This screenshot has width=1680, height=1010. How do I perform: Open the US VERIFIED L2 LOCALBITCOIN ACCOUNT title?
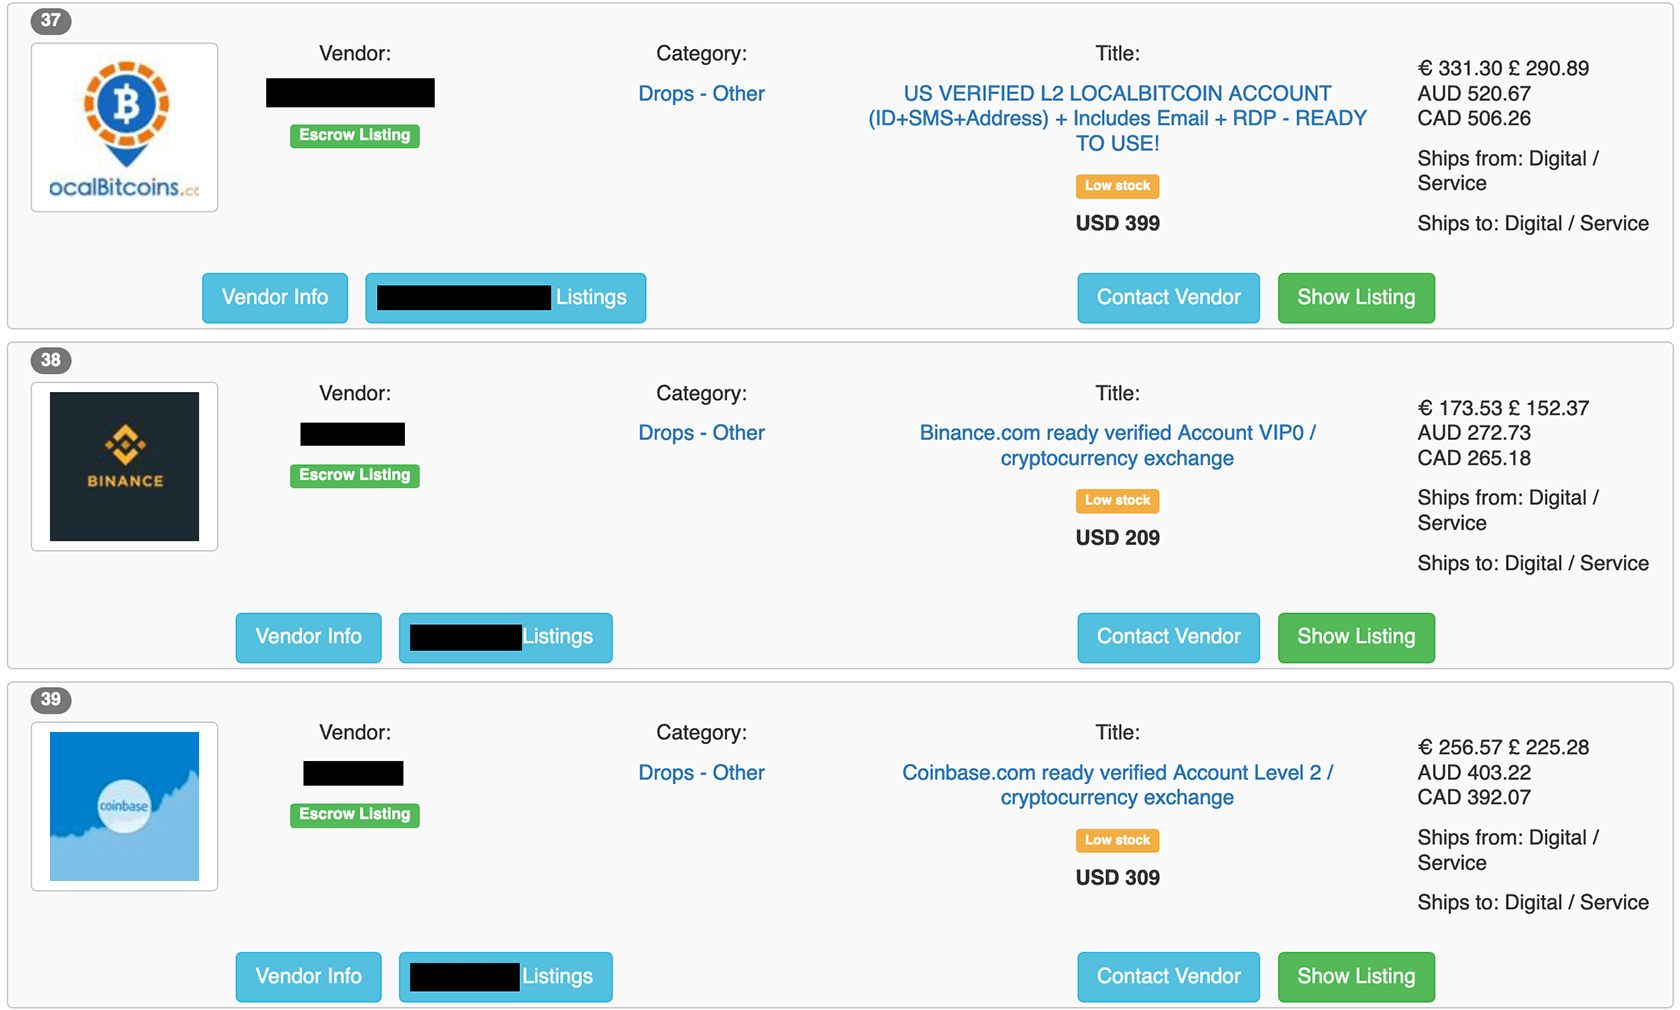click(x=1117, y=118)
